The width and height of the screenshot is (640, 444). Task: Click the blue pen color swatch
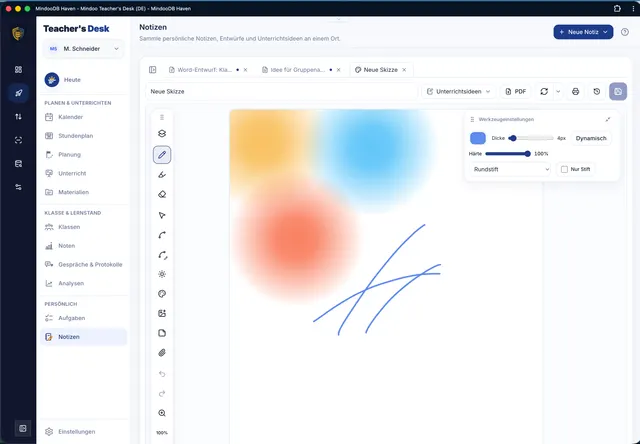(x=478, y=138)
